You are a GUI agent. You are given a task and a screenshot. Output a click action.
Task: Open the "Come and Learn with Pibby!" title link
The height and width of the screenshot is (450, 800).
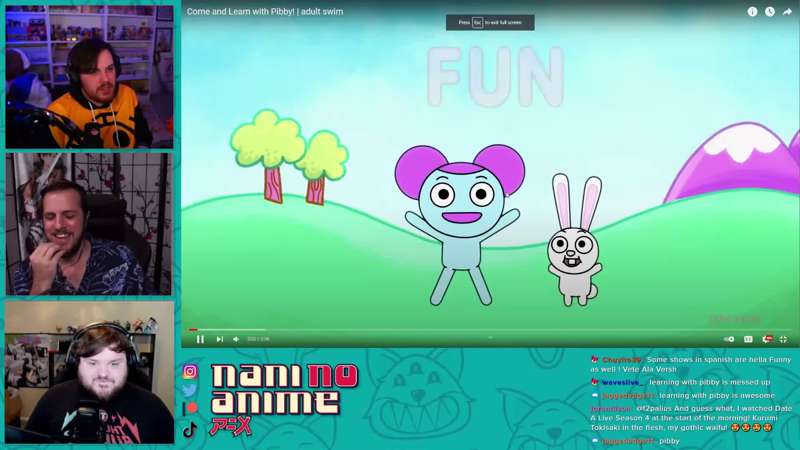click(265, 11)
